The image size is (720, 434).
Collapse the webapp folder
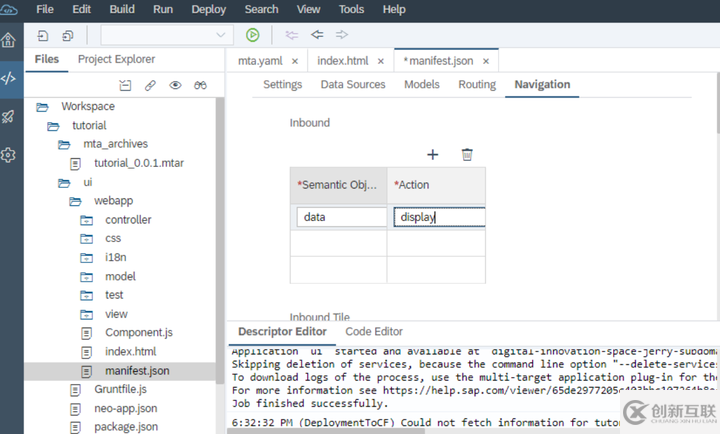[75, 202]
